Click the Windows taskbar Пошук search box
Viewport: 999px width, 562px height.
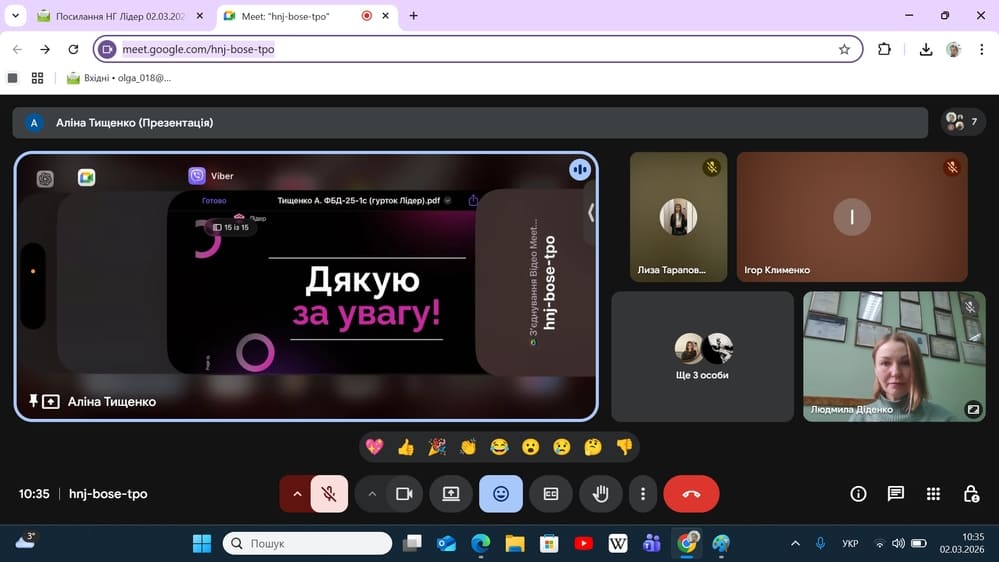click(x=307, y=543)
